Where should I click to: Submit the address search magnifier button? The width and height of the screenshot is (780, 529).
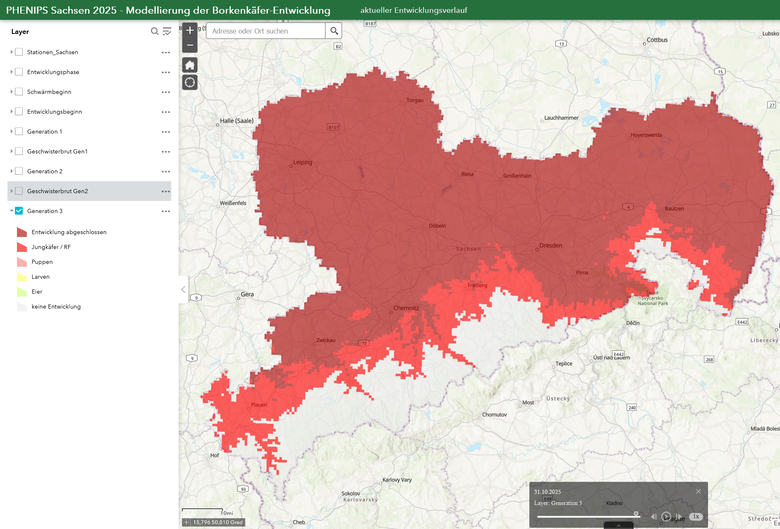(334, 31)
